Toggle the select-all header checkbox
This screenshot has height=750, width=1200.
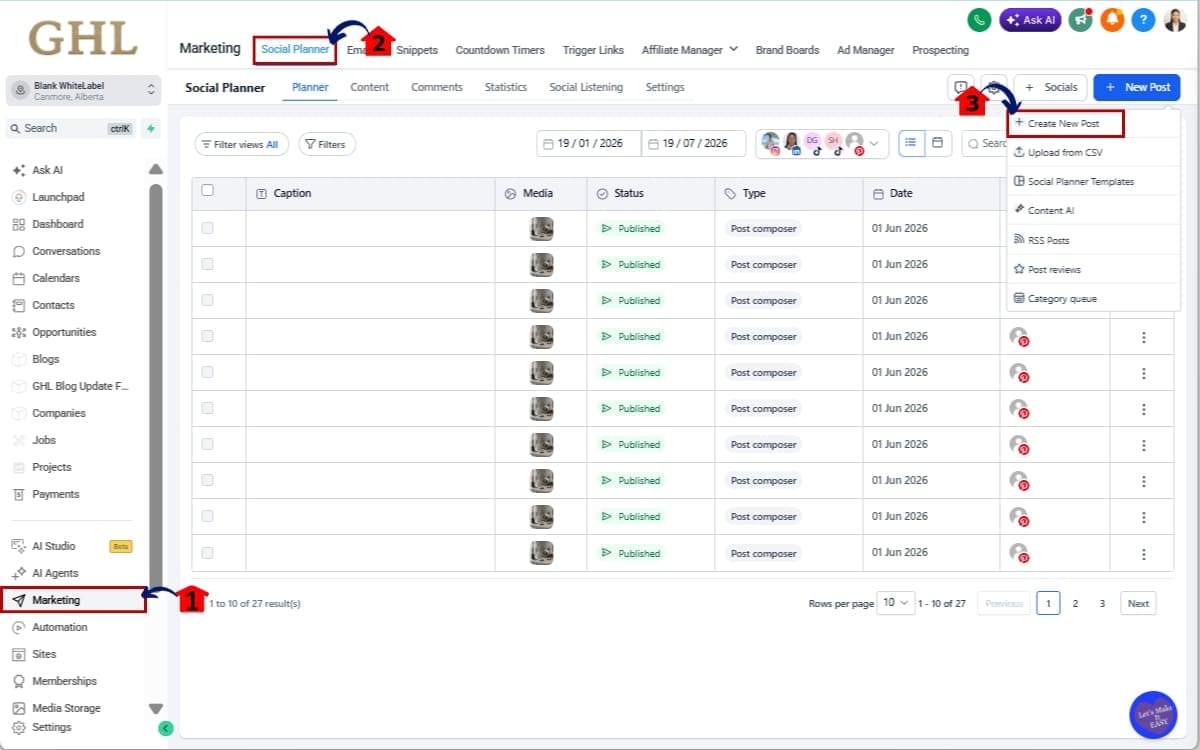(208, 190)
